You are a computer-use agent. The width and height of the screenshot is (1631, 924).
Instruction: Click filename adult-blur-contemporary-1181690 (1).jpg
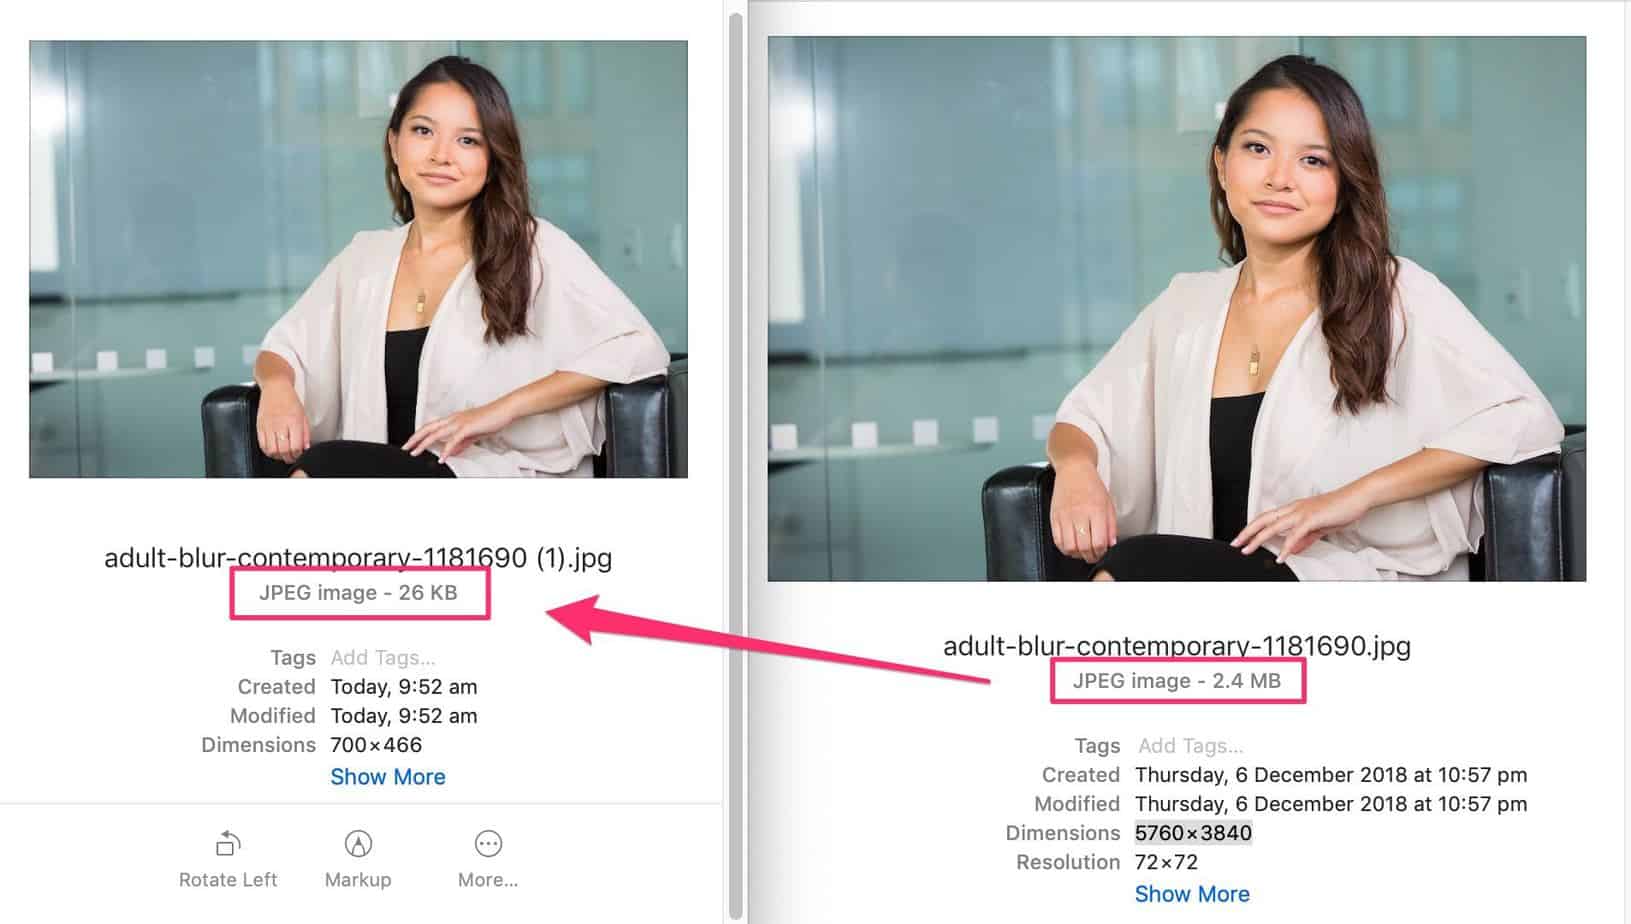click(x=358, y=557)
